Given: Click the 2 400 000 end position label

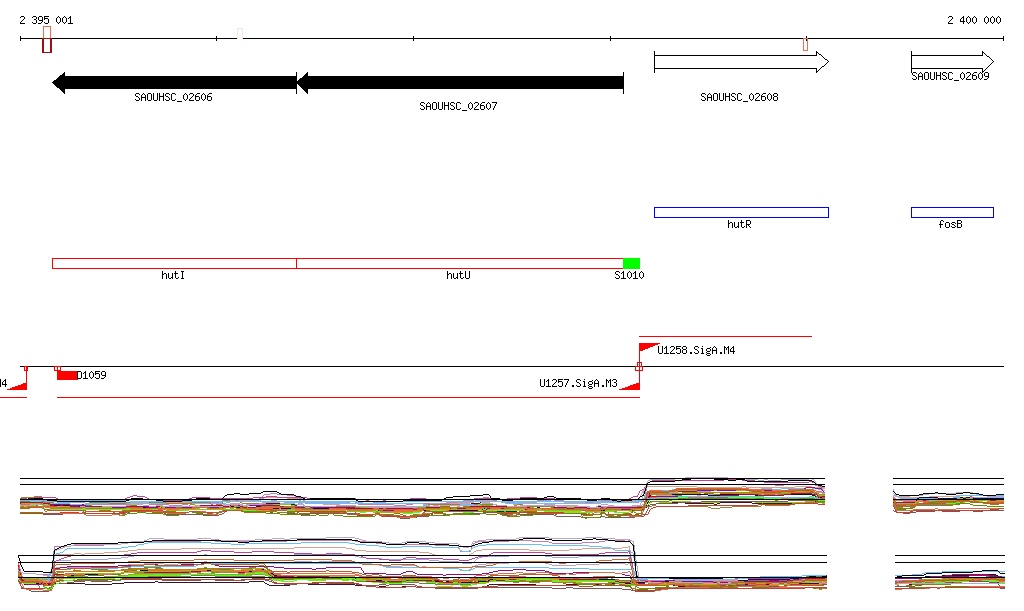Looking at the screenshot, I should pyautogui.click(x=973, y=20).
